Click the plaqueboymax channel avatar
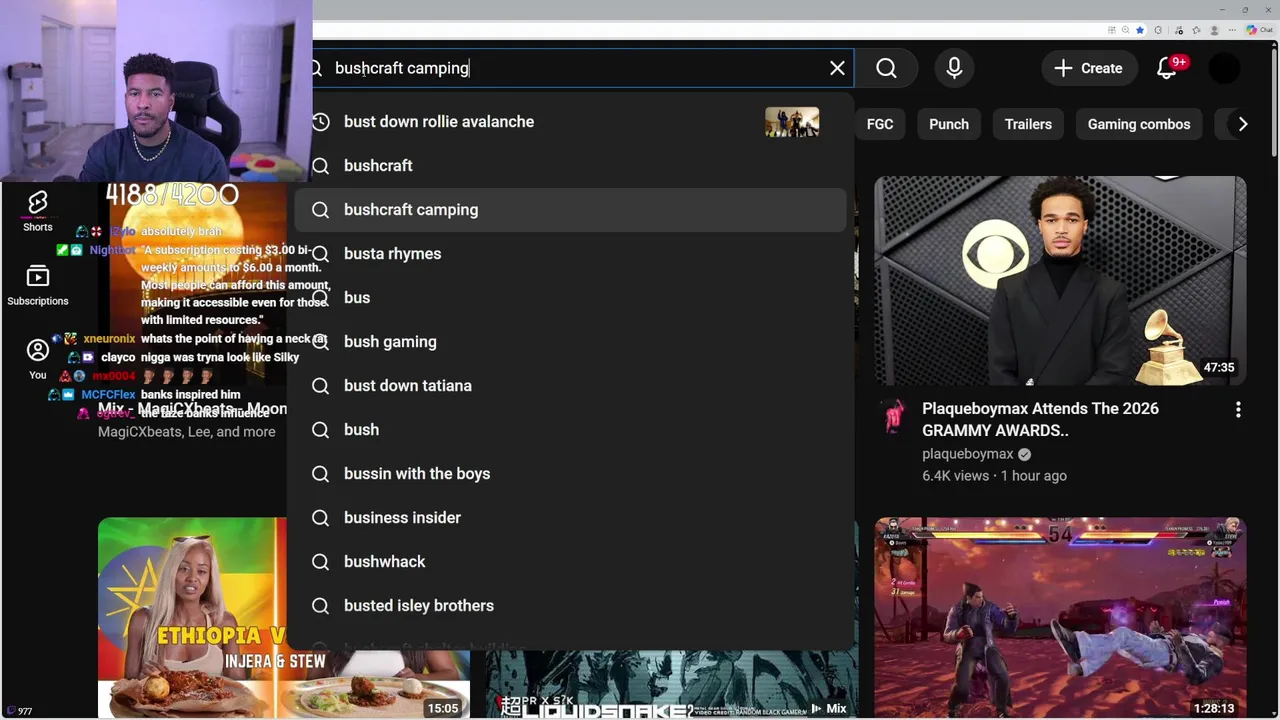 click(894, 416)
